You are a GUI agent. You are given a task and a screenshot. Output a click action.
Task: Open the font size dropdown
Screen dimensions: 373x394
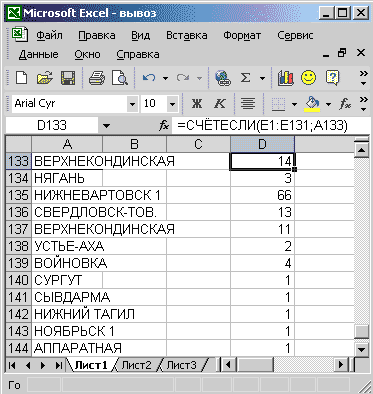click(x=172, y=104)
